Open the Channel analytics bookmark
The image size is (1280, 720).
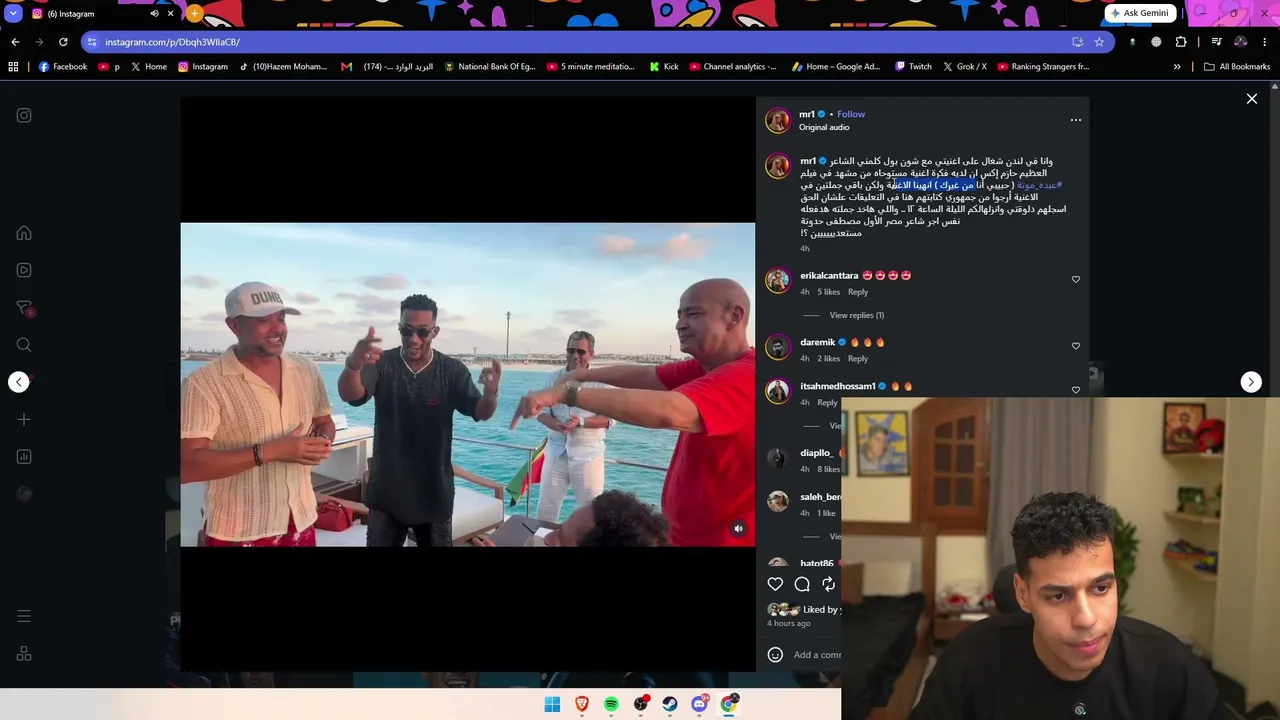tap(732, 67)
